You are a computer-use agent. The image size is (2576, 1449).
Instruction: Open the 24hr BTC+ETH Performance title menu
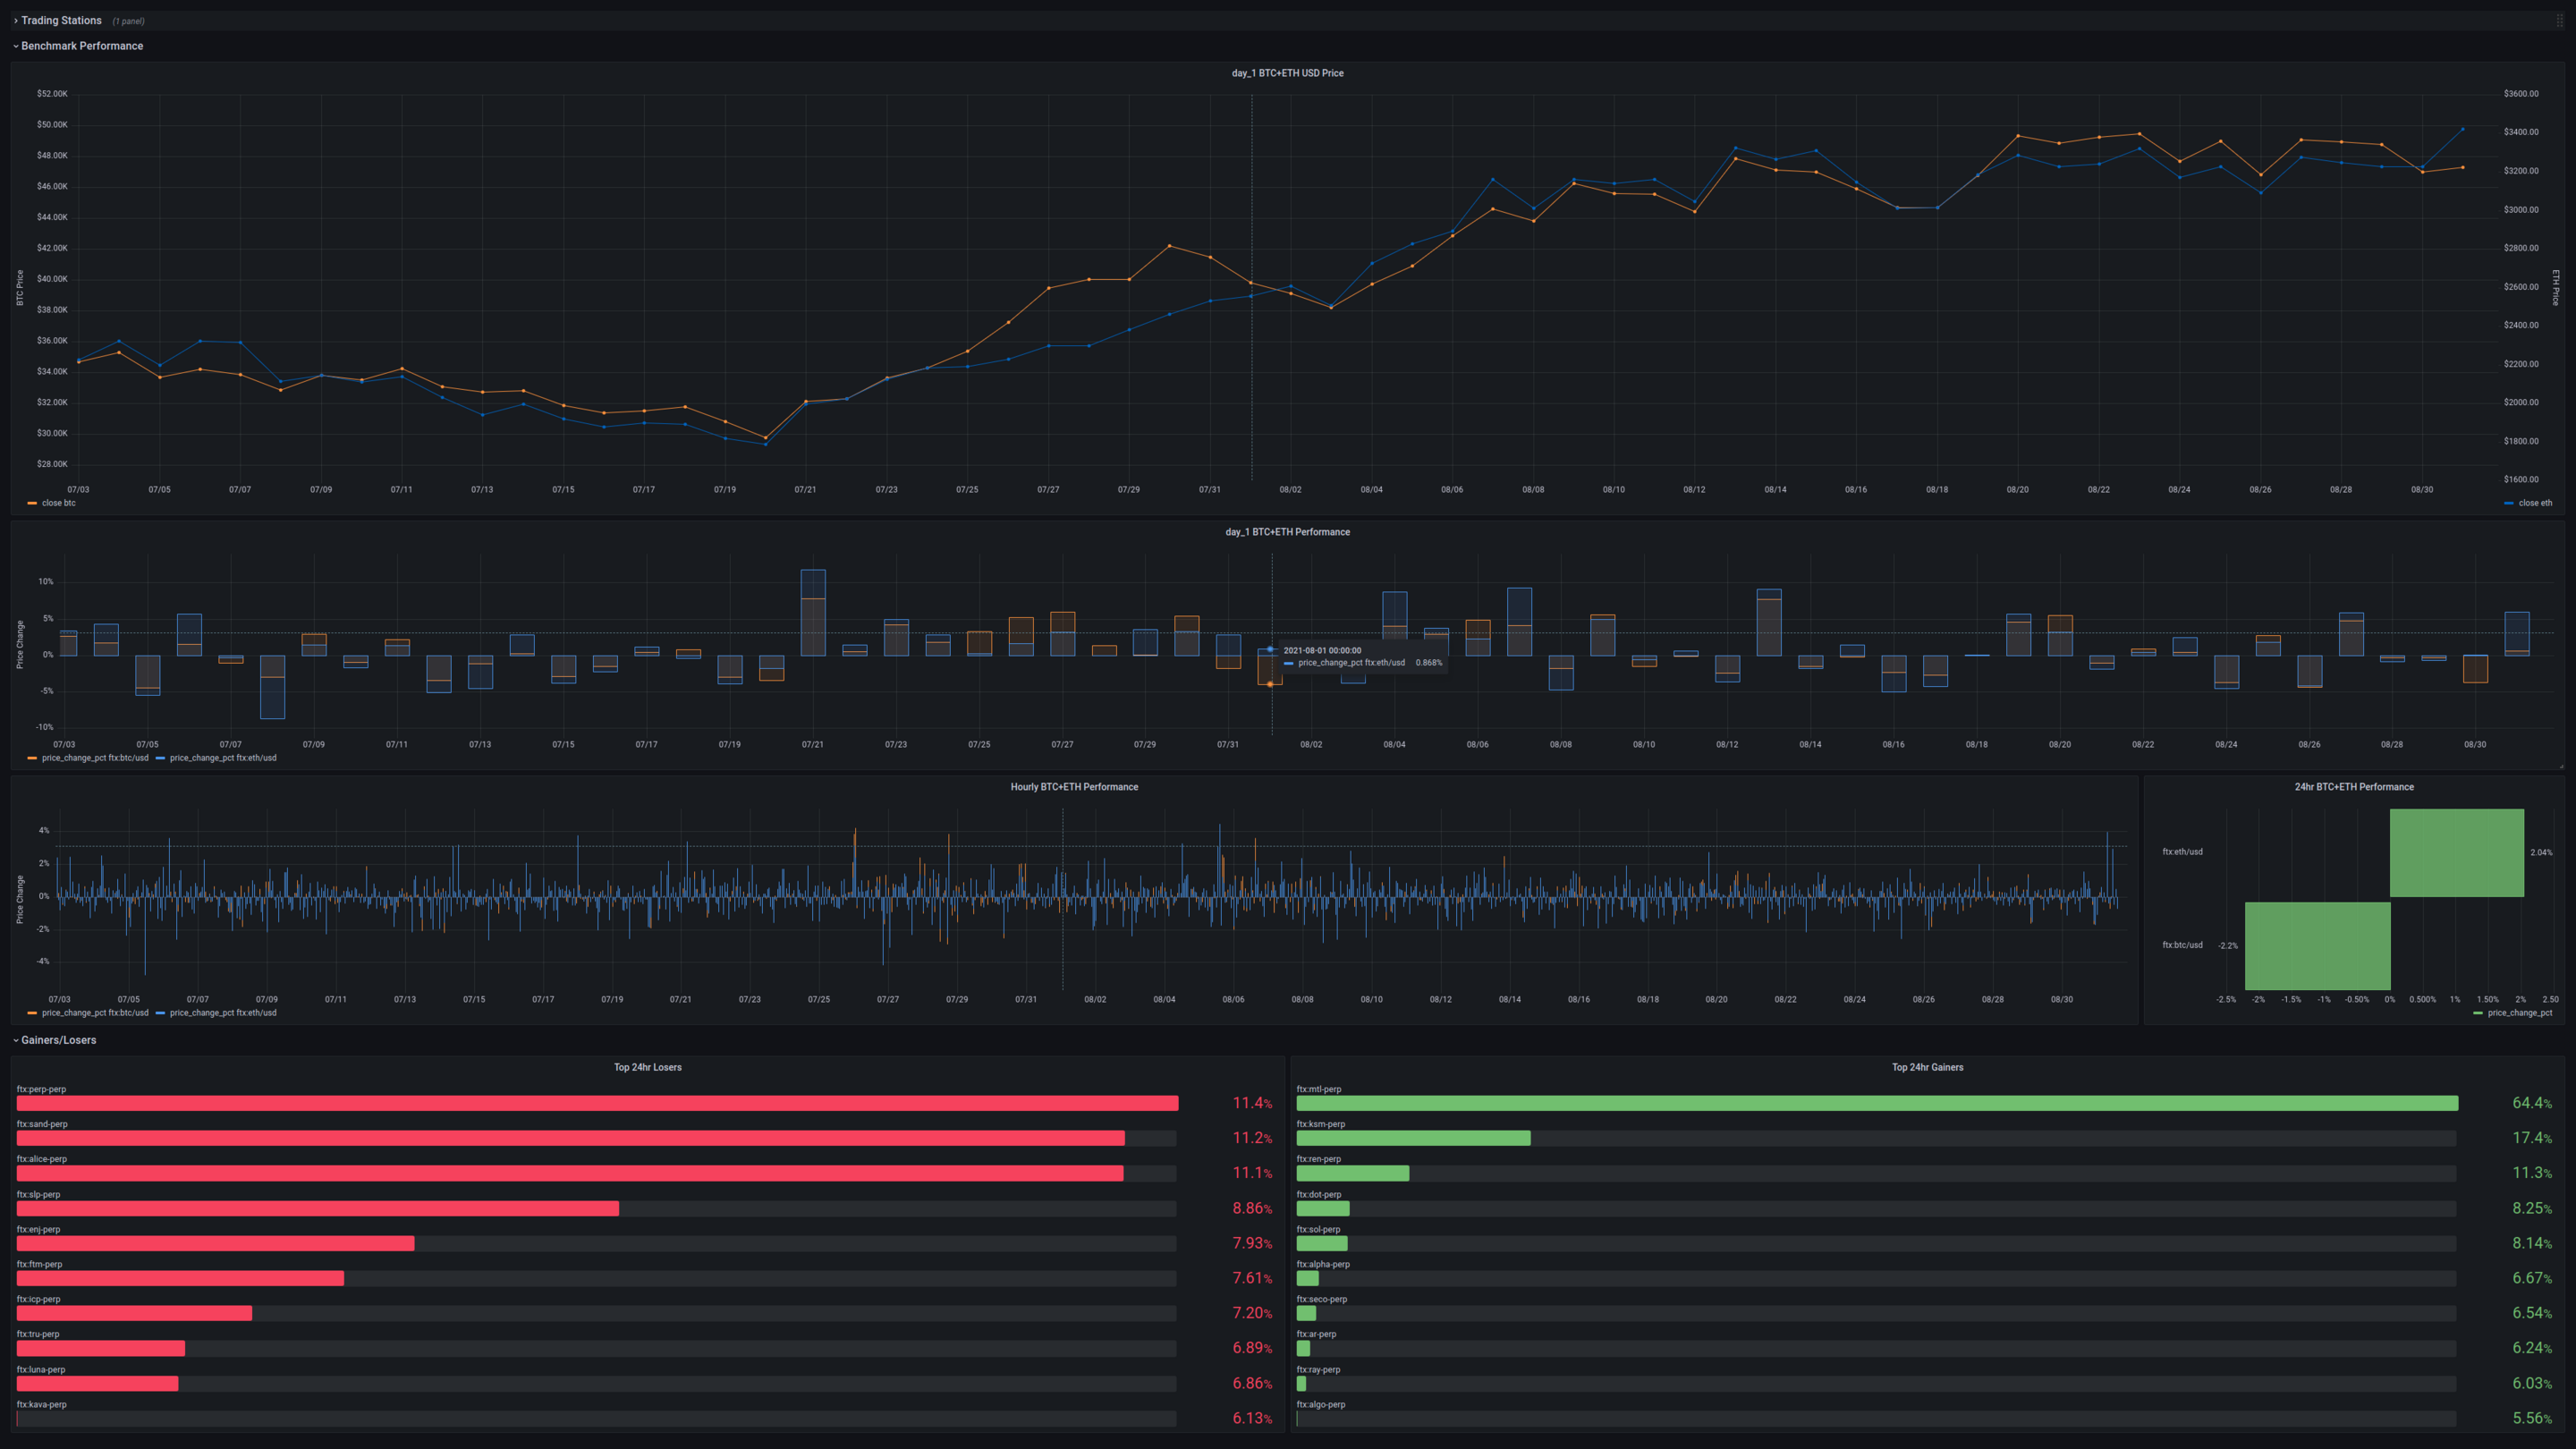(x=2353, y=787)
